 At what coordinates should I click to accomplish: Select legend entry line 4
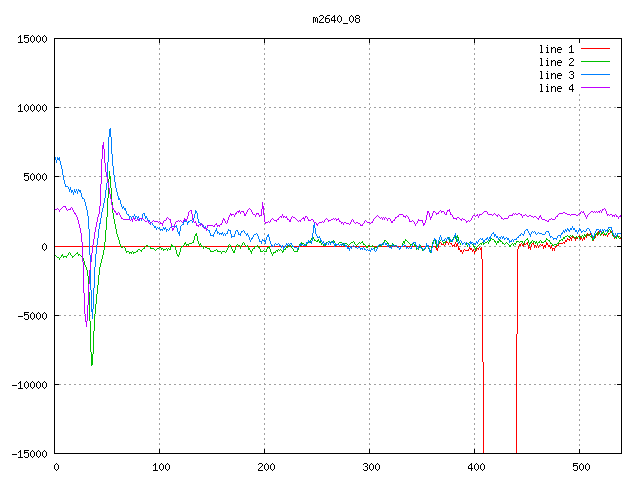pos(556,88)
